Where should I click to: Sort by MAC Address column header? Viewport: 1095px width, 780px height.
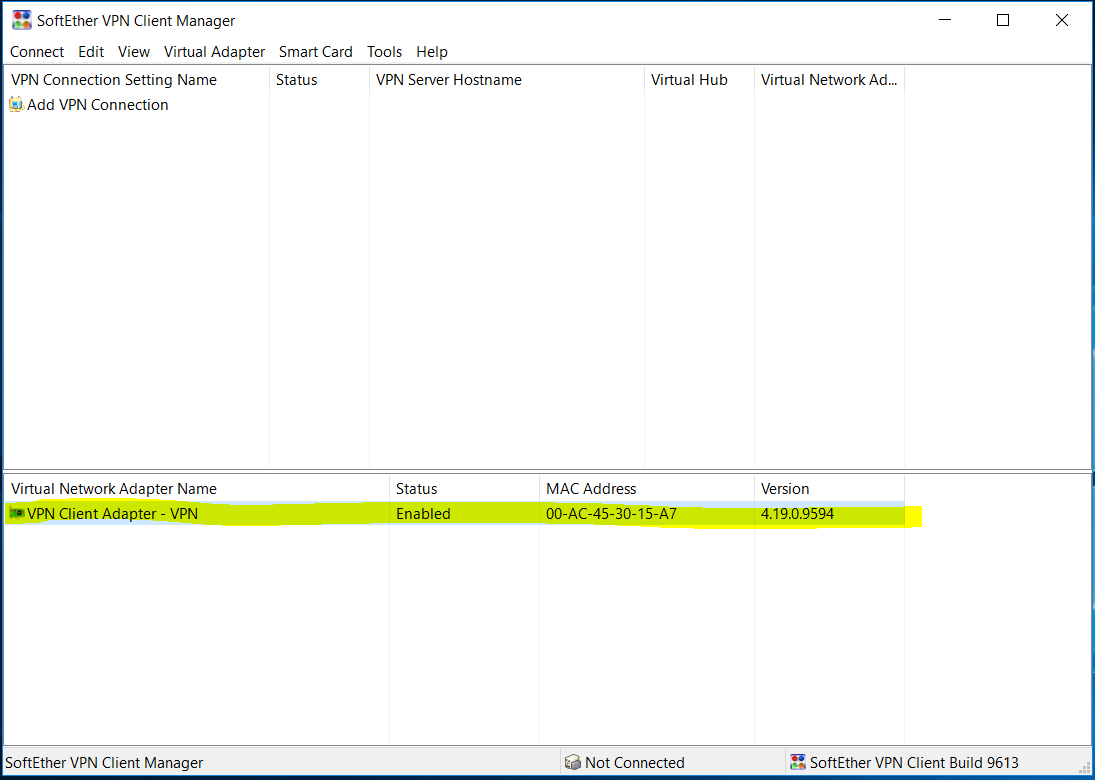tap(647, 489)
